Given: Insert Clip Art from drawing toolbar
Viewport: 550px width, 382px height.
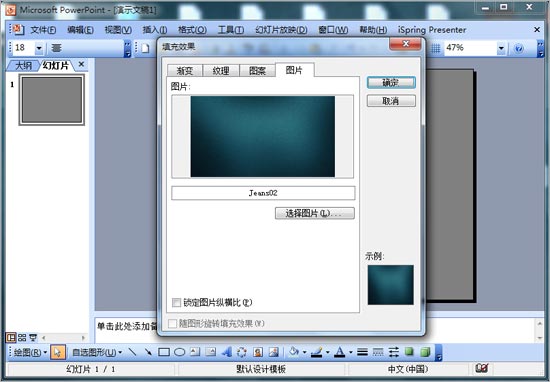Looking at the screenshot, I should point(258,351).
